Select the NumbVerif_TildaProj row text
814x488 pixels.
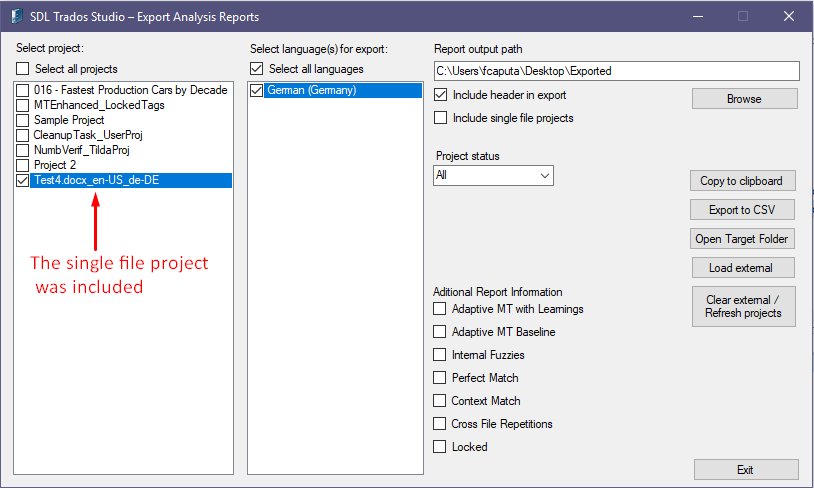pyautogui.click(x=82, y=151)
